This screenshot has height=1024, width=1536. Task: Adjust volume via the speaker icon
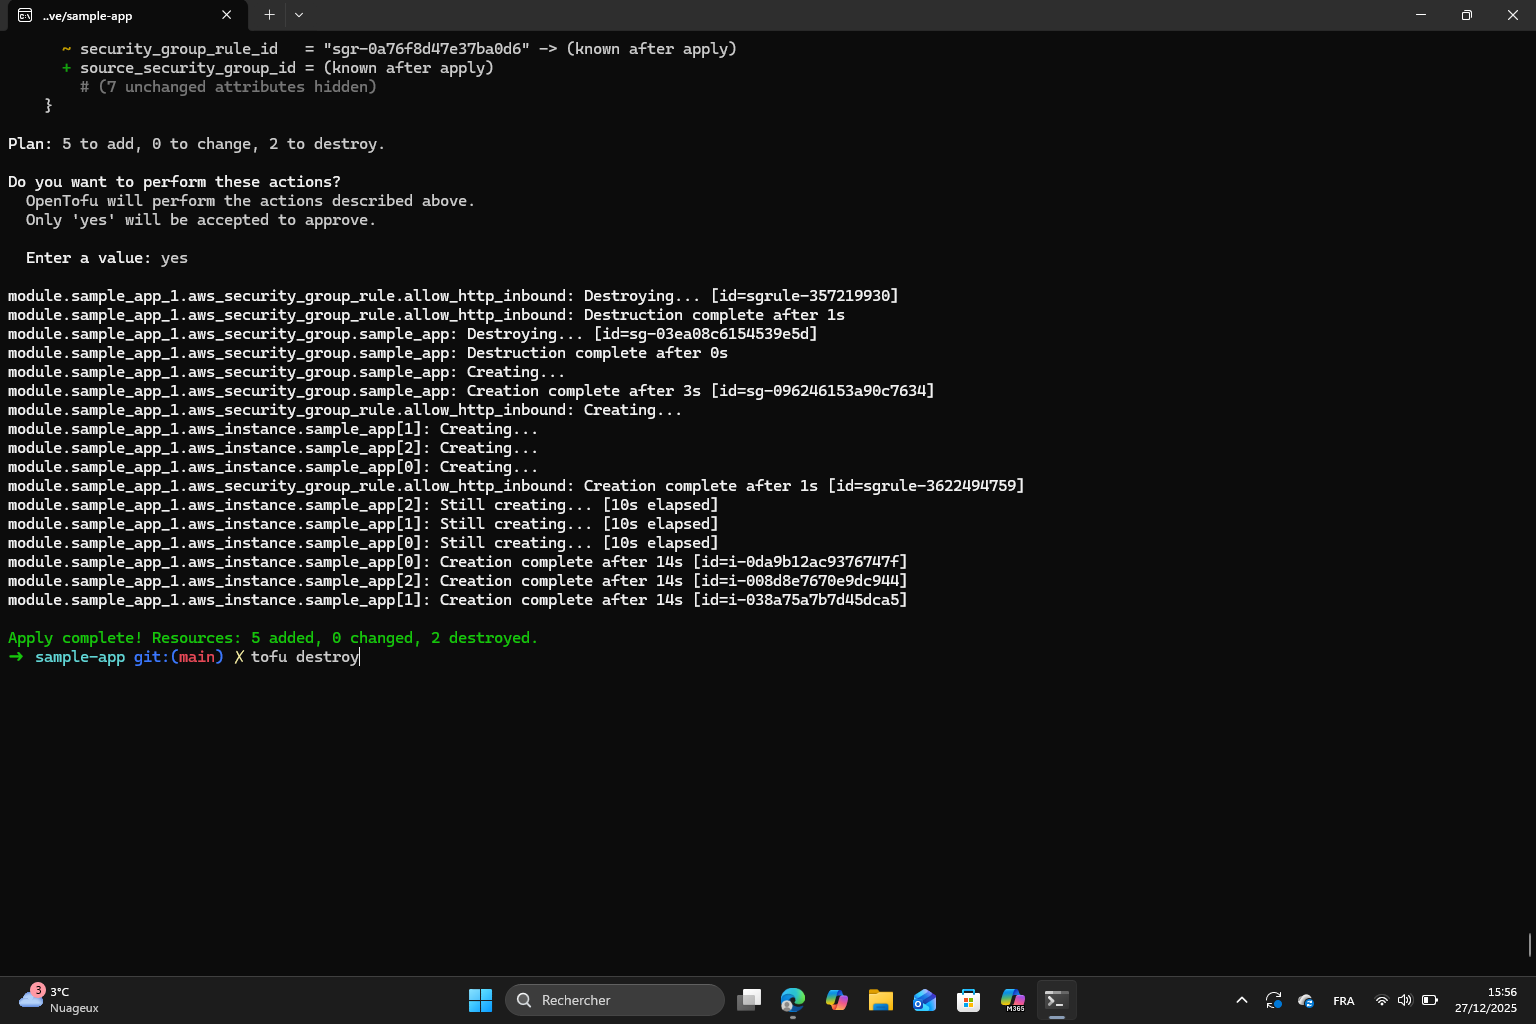click(x=1405, y=999)
